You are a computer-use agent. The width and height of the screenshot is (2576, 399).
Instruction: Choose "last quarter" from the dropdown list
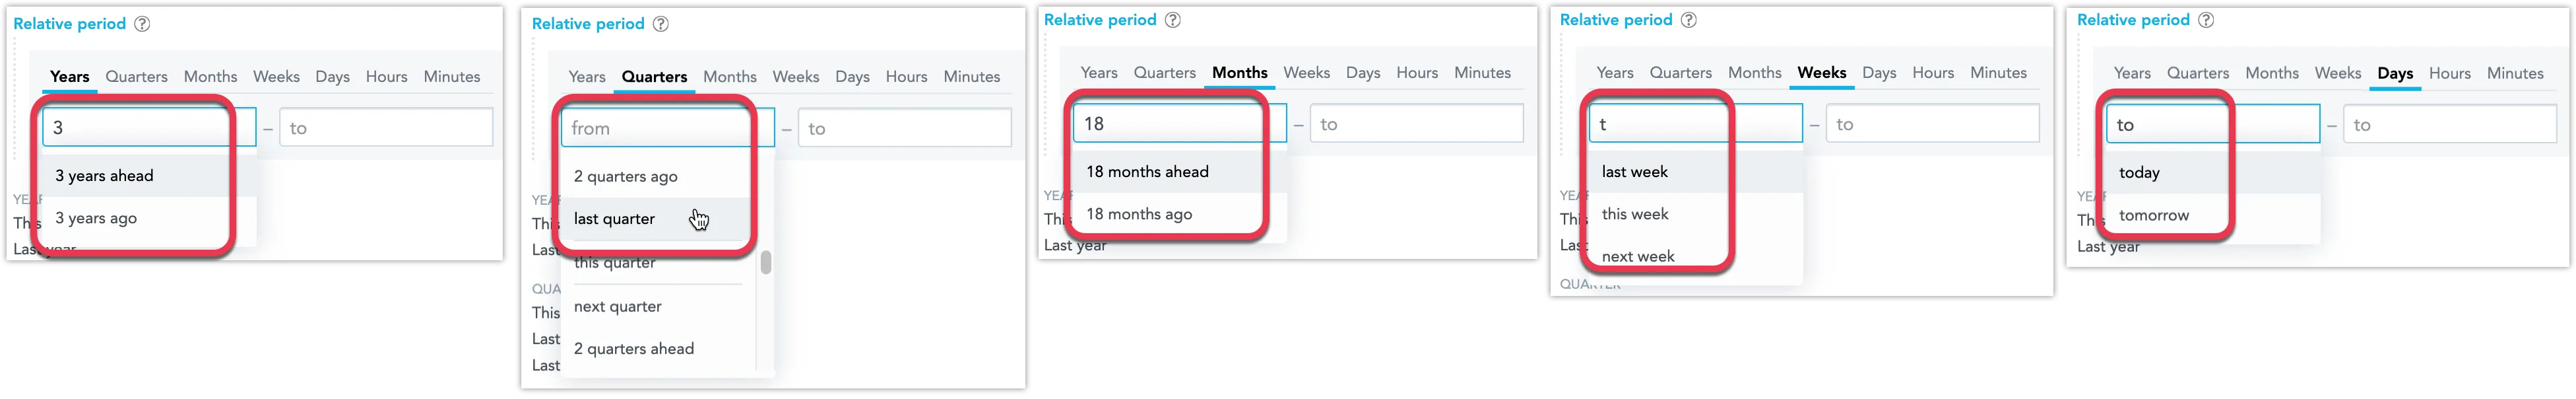[x=614, y=218]
